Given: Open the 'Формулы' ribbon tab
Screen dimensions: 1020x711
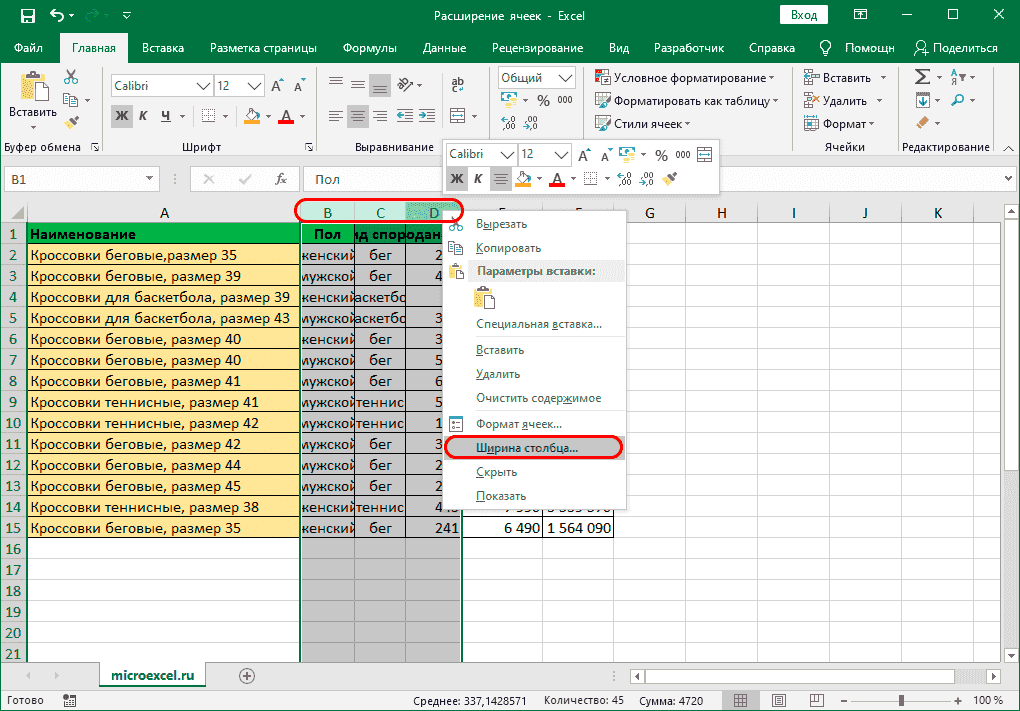Looking at the screenshot, I should click(369, 48).
